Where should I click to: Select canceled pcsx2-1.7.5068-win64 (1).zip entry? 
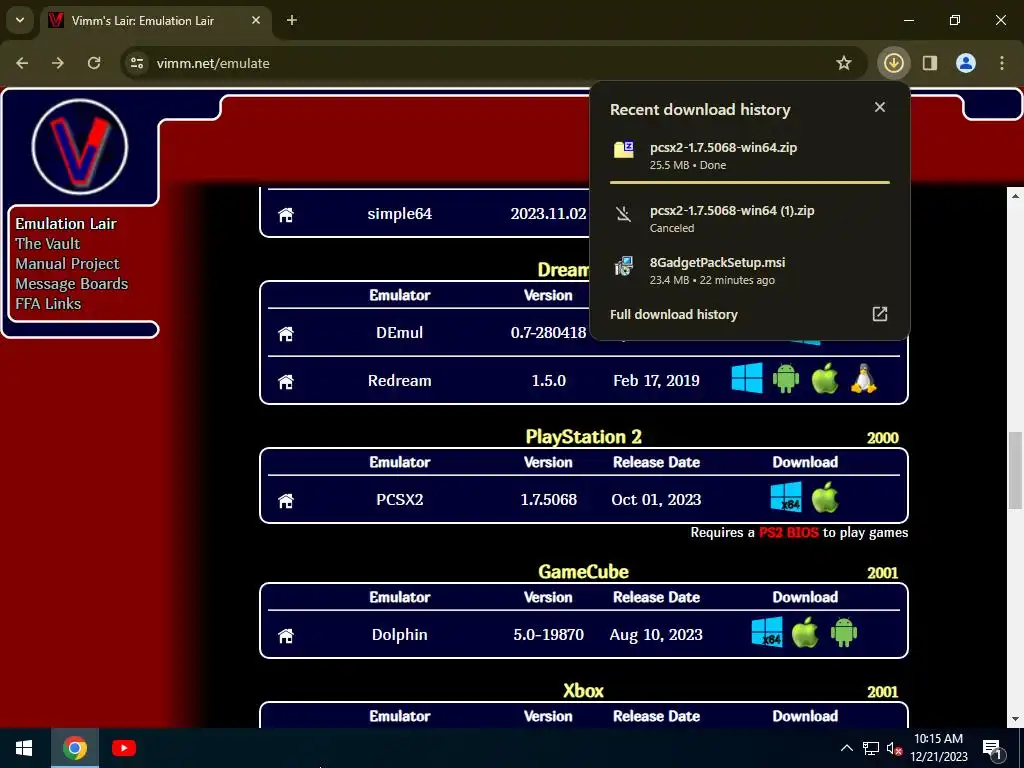750,219
